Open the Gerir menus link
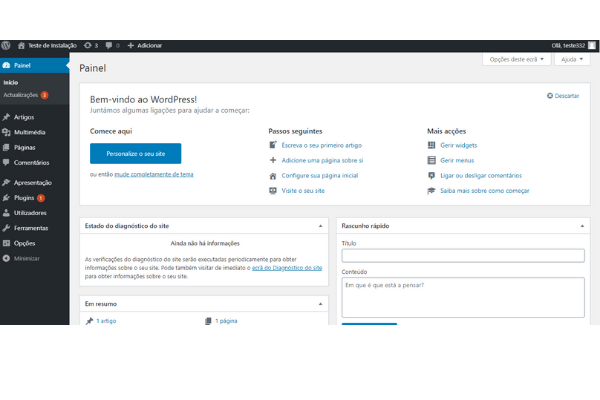The image size is (600, 400). coord(457,160)
